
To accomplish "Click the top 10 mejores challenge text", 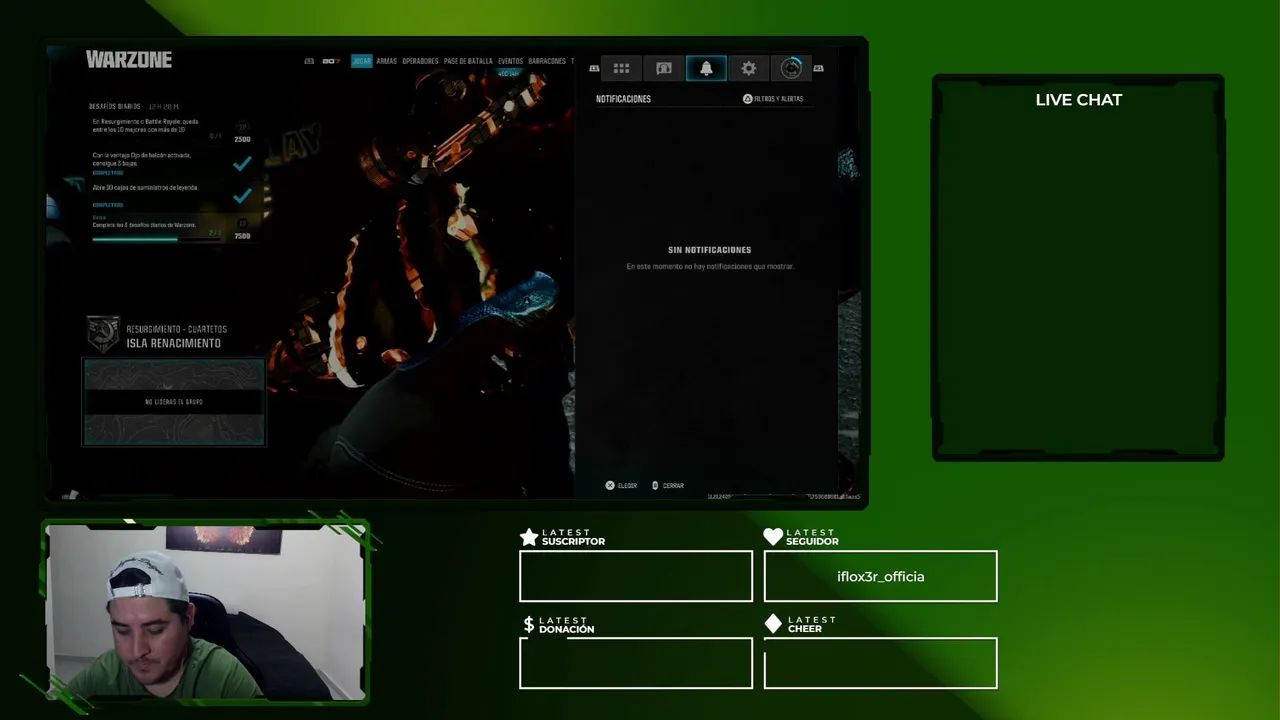I will (146, 125).
